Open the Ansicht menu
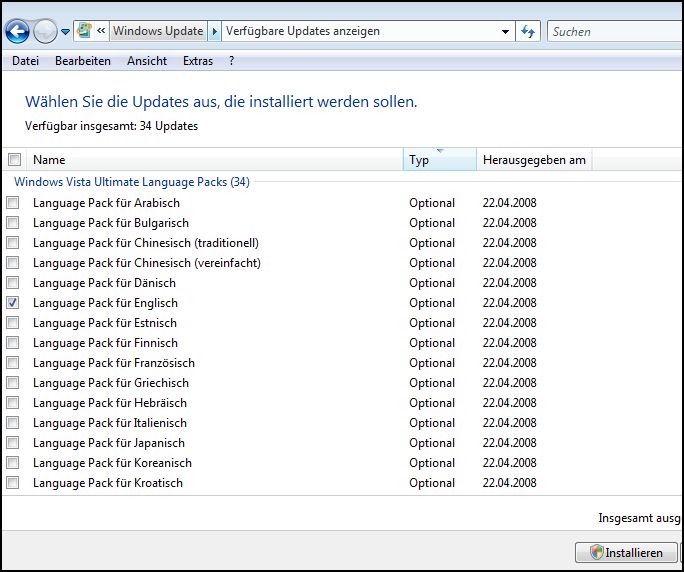This screenshot has height=572, width=684. pyautogui.click(x=147, y=61)
